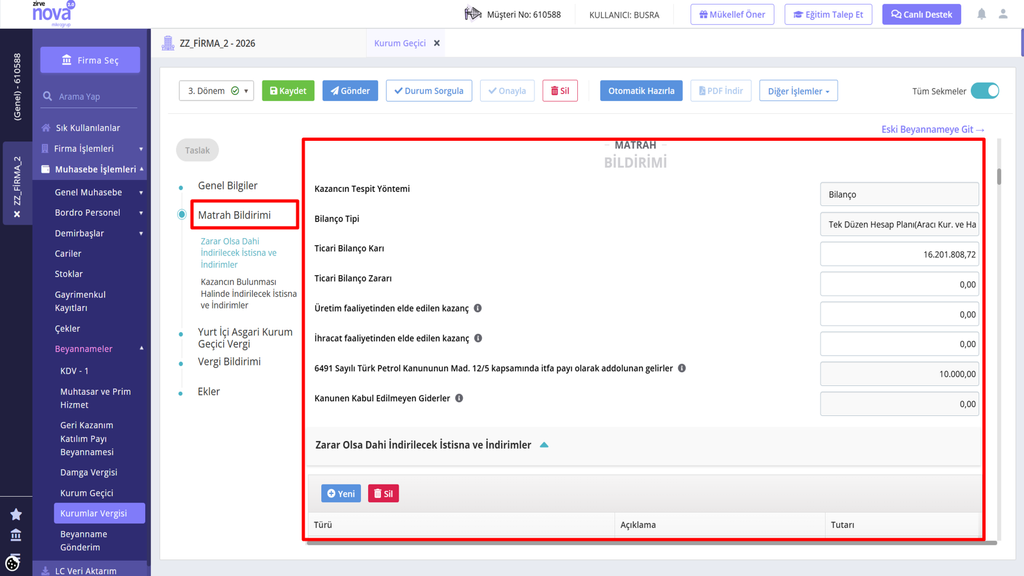Click the cookie icon at bottom left

[12, 562]
